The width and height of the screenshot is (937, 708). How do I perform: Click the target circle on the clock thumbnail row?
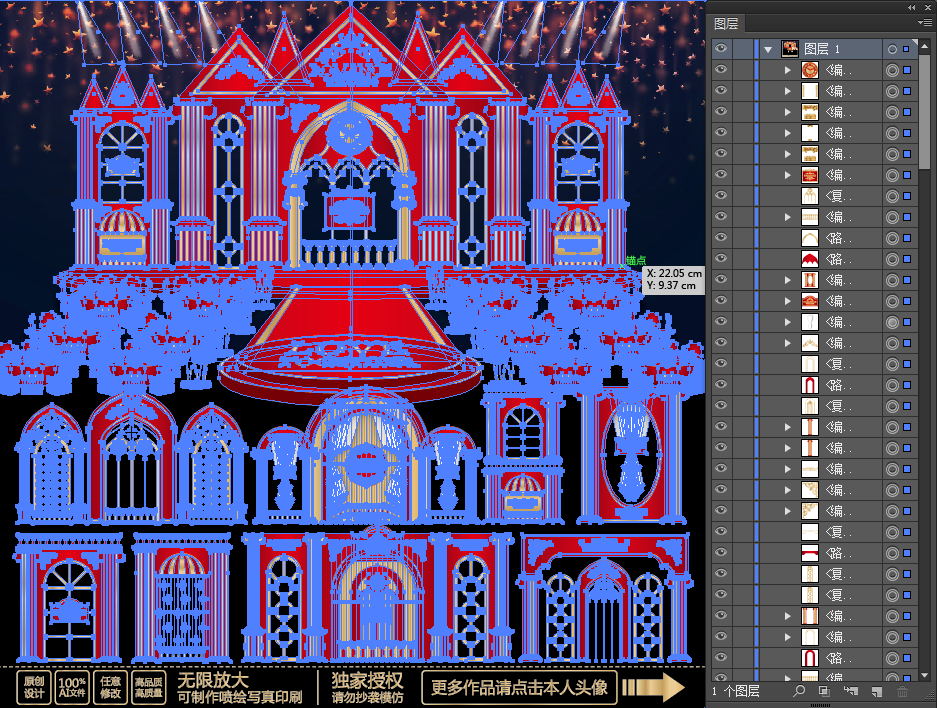(x=892, y=70)
